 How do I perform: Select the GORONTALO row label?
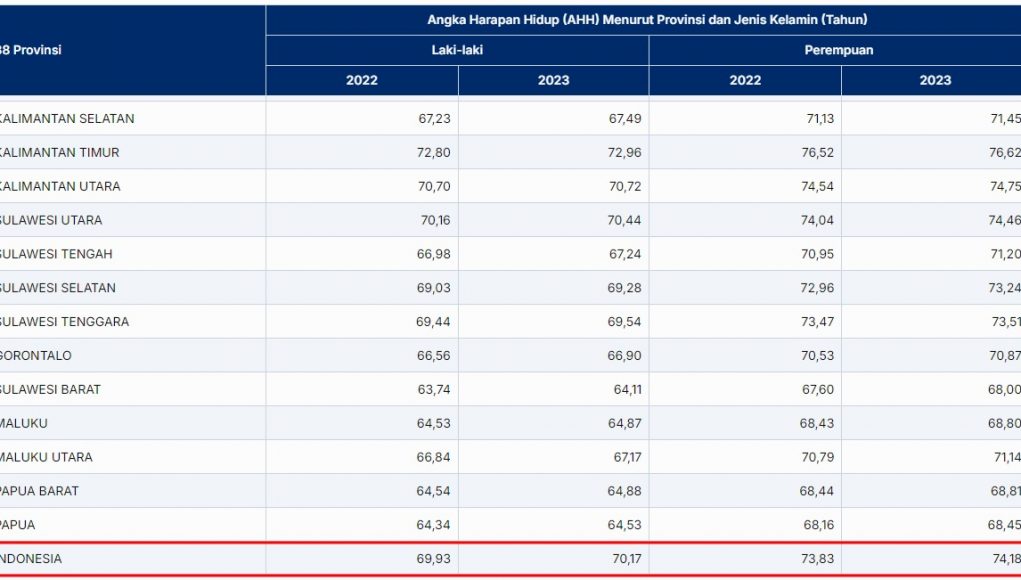37,355
